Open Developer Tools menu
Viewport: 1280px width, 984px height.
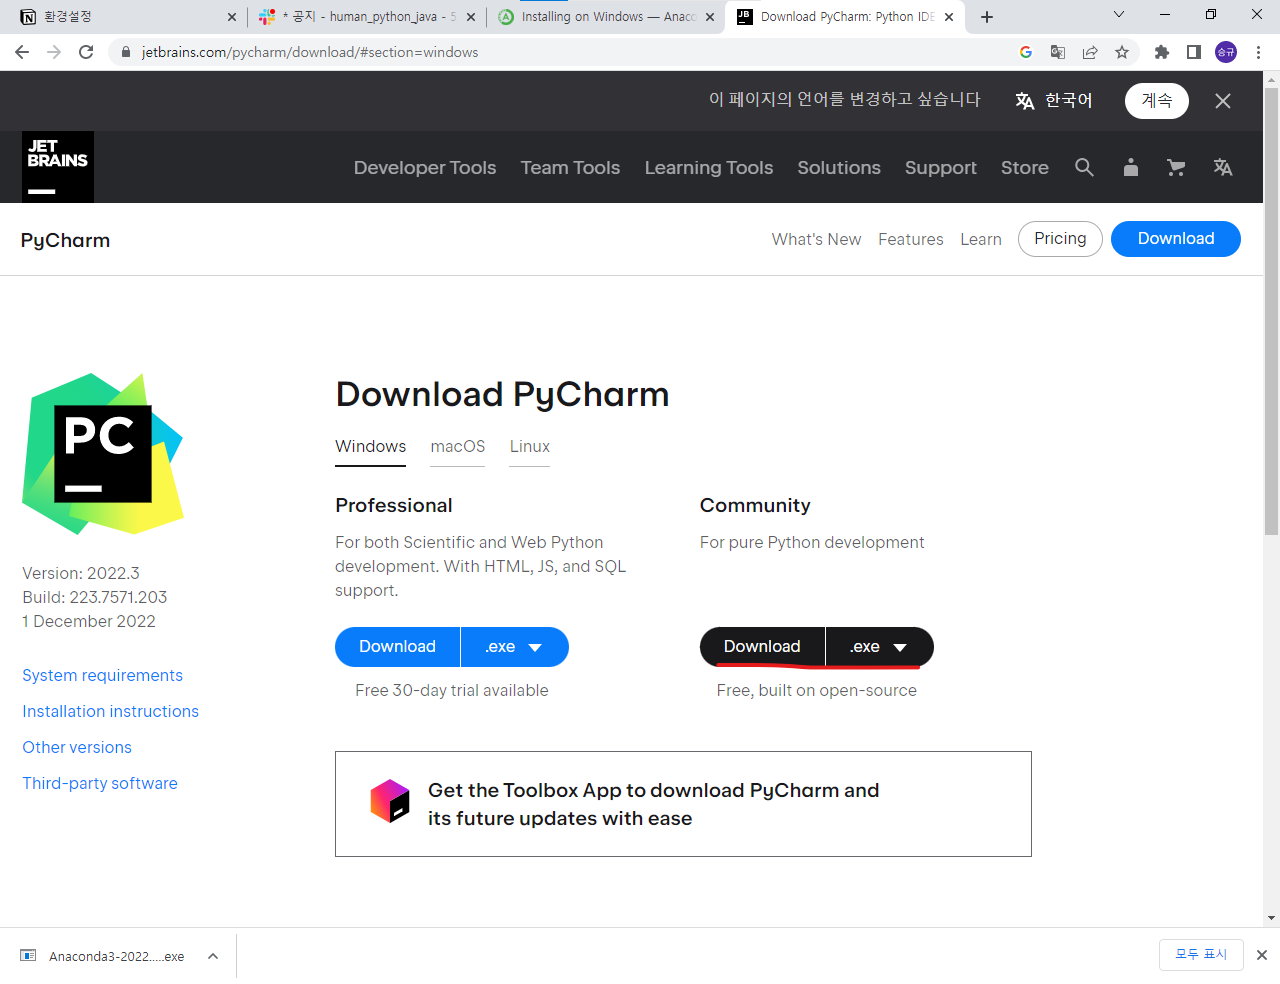point(425,167)
